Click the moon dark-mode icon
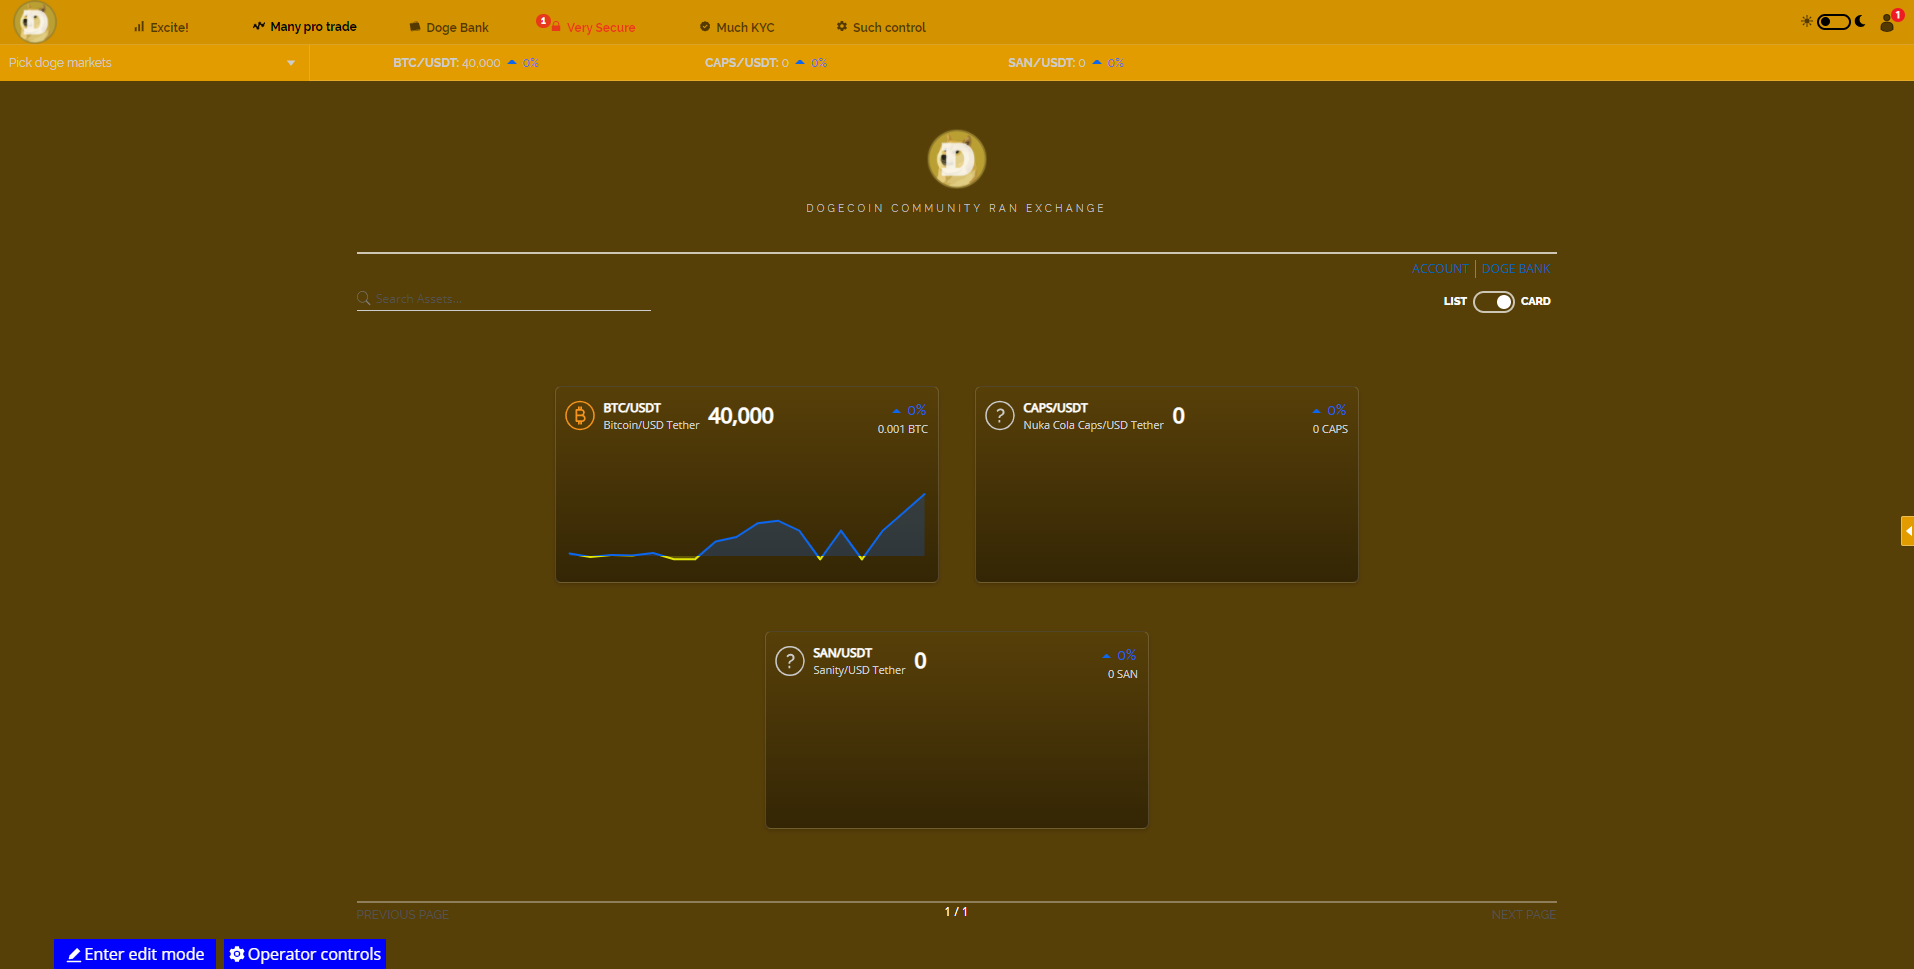Screen dimensions: 1914x969 1861,21
